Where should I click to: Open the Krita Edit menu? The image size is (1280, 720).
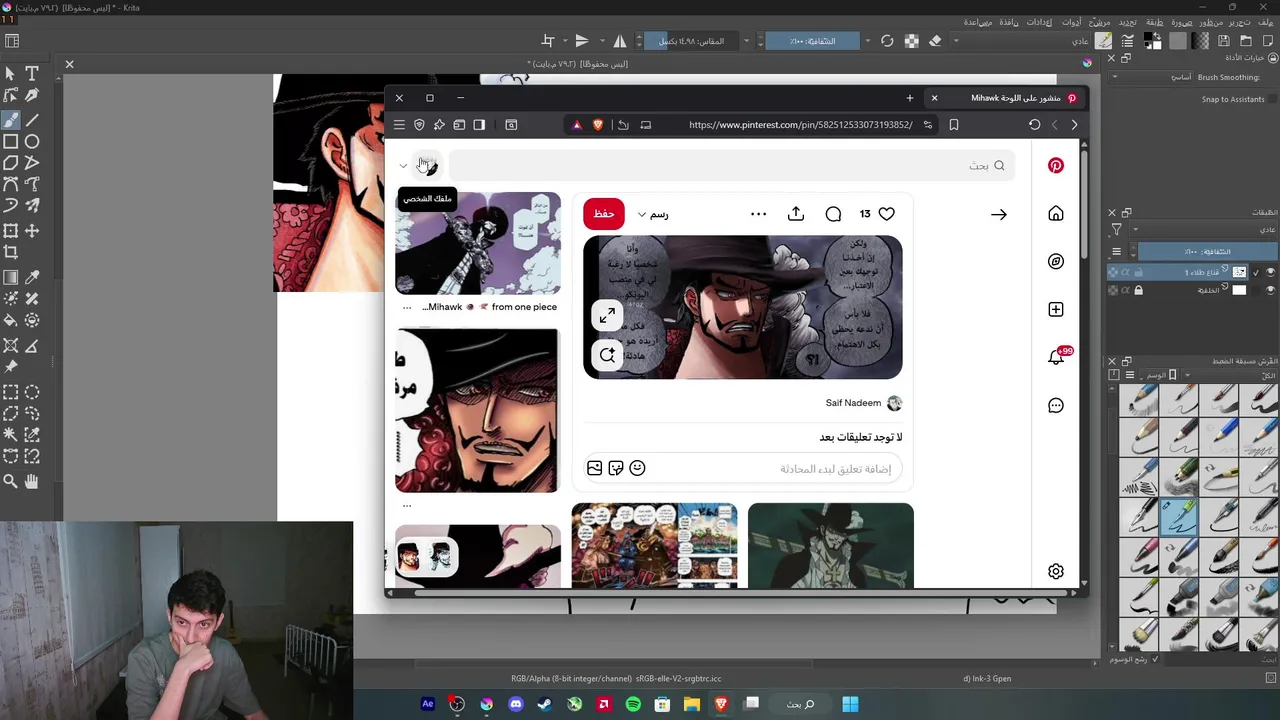(1238, 22)
